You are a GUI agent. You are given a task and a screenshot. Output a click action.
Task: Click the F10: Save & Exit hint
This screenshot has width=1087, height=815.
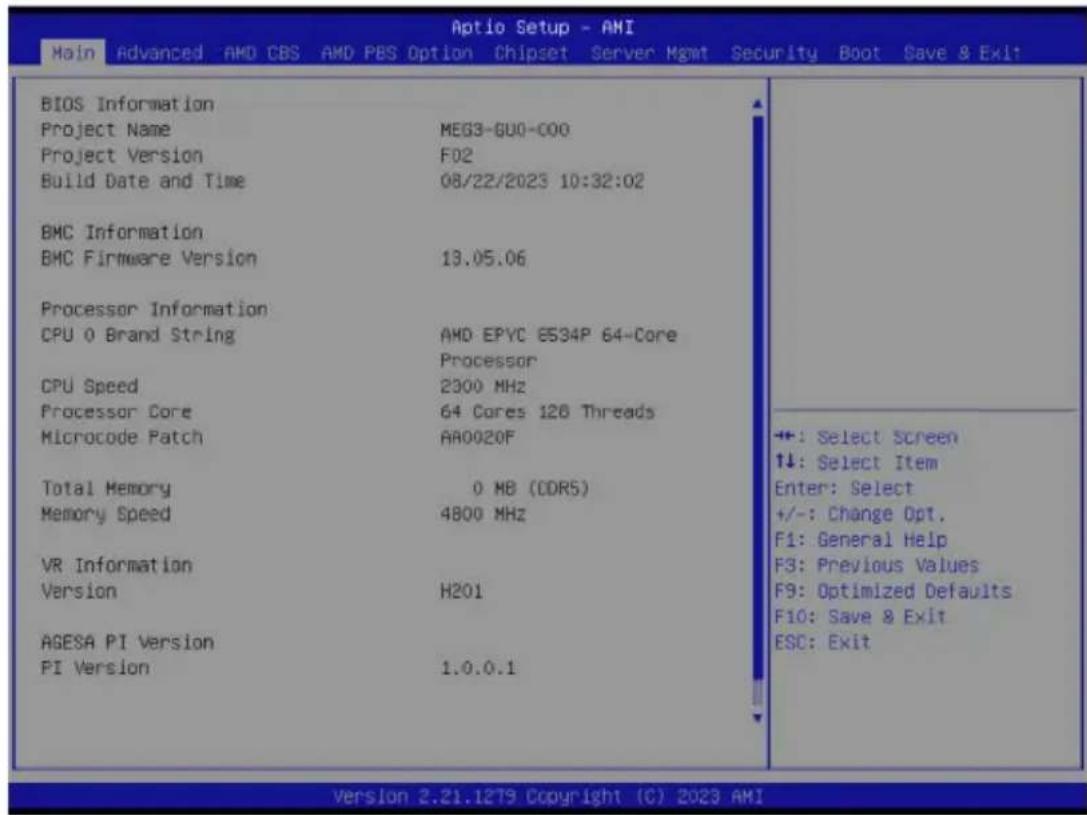860,617
